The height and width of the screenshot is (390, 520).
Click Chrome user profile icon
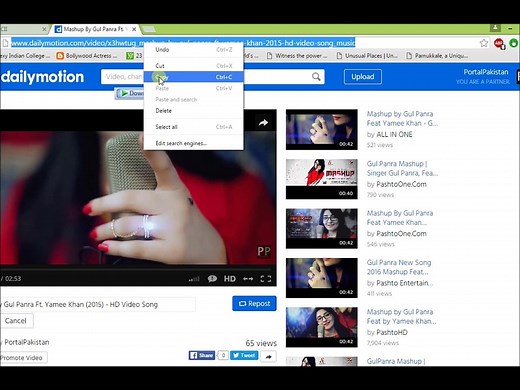[495, 28]
